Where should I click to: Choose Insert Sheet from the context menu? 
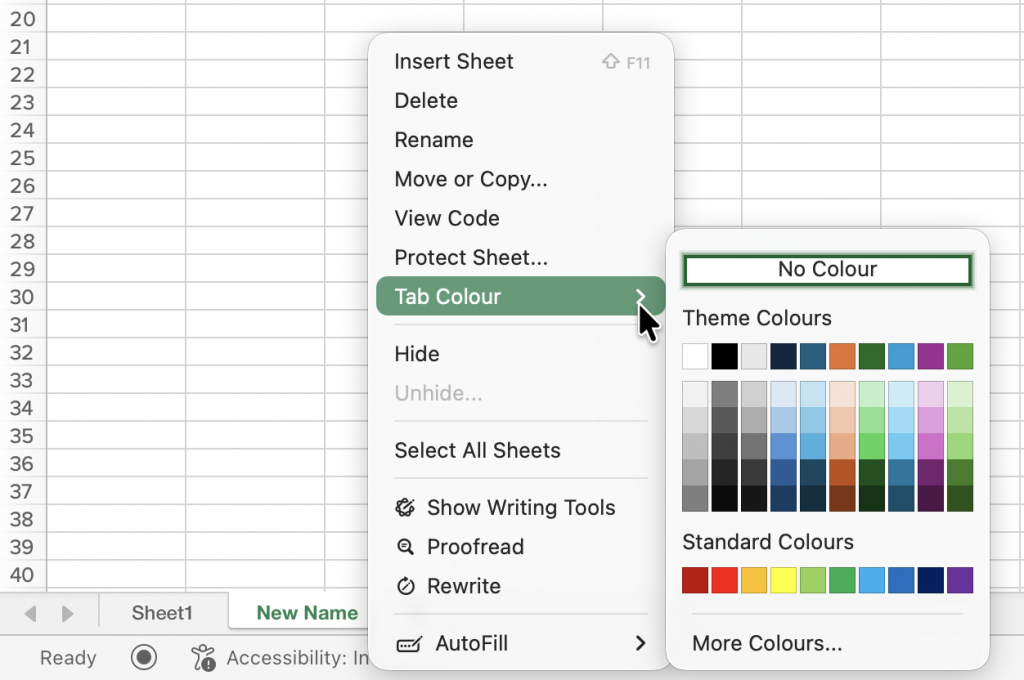(x=454, y=62)
